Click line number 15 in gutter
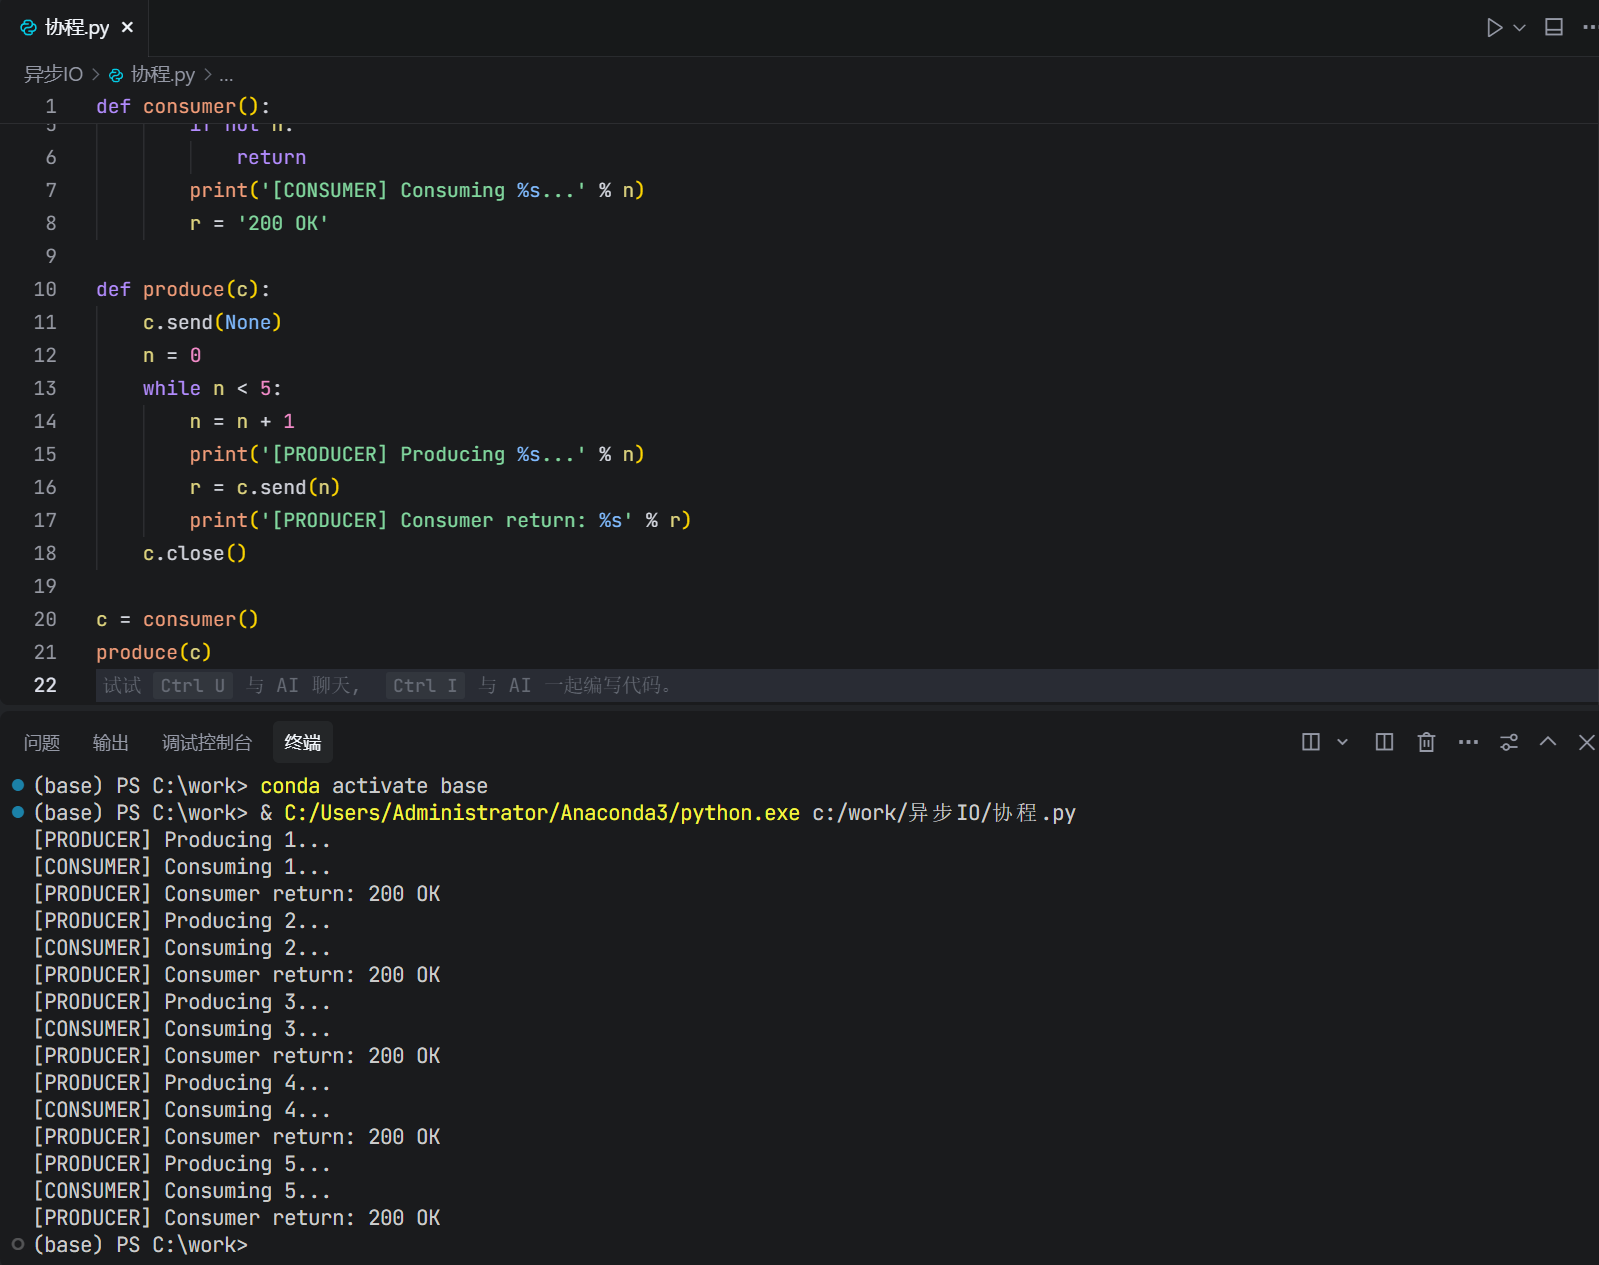 pyautogui.click(x=45, y=454)
